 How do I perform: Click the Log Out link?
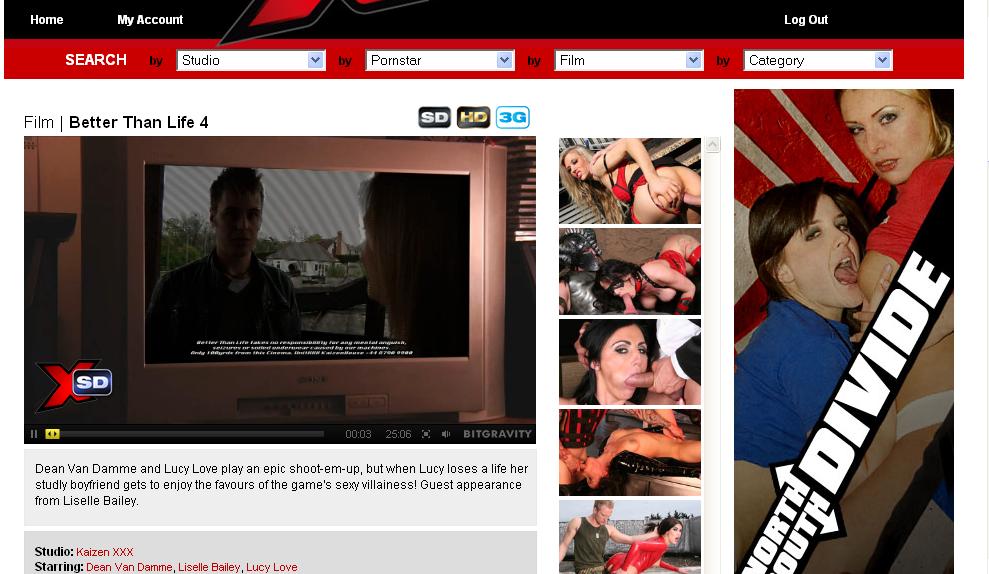click(x=805, y=20)
